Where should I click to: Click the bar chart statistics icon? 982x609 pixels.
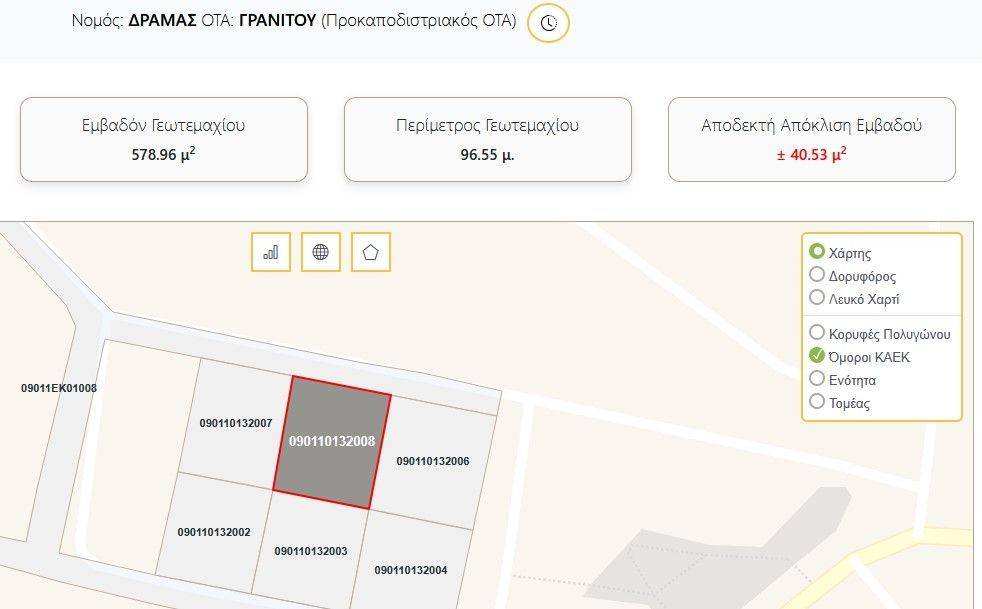point(271,252)
